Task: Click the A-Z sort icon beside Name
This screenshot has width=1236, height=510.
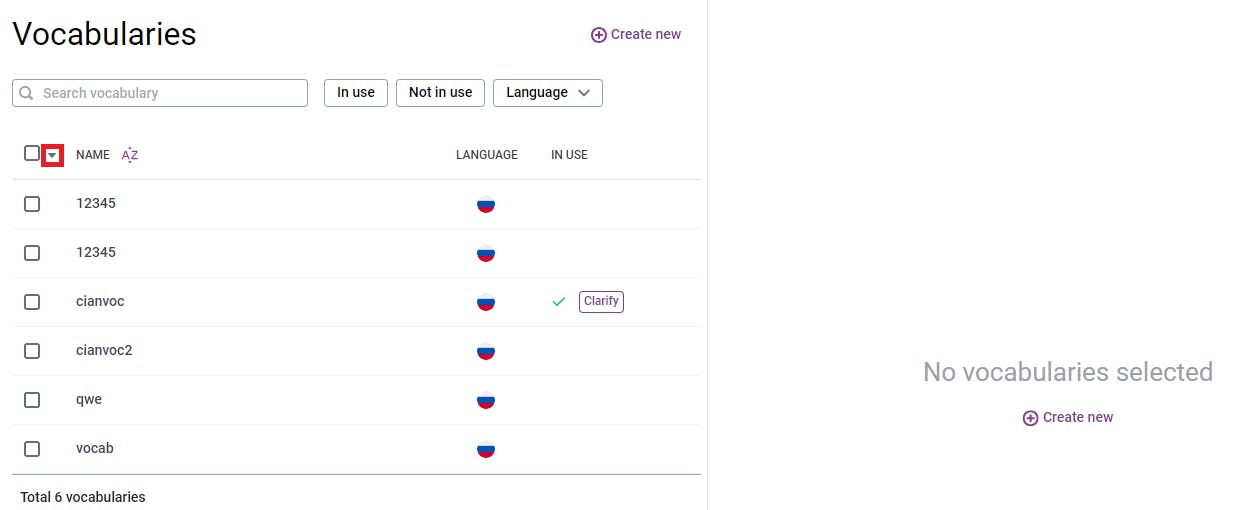Action: 130,155
